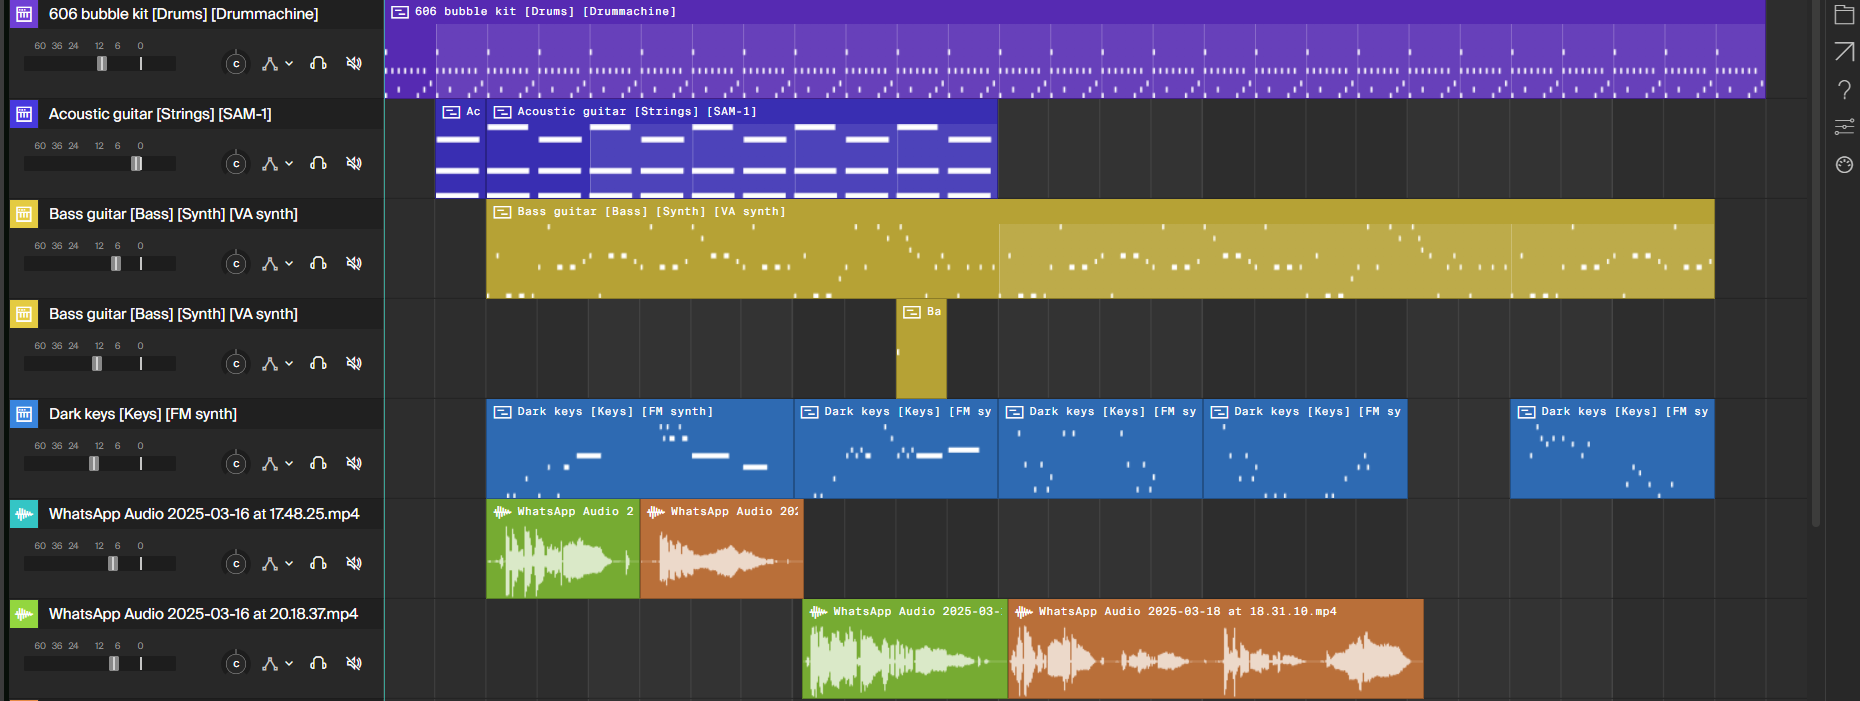Select the Dark keys clip labeled [FM synth]

640,449
